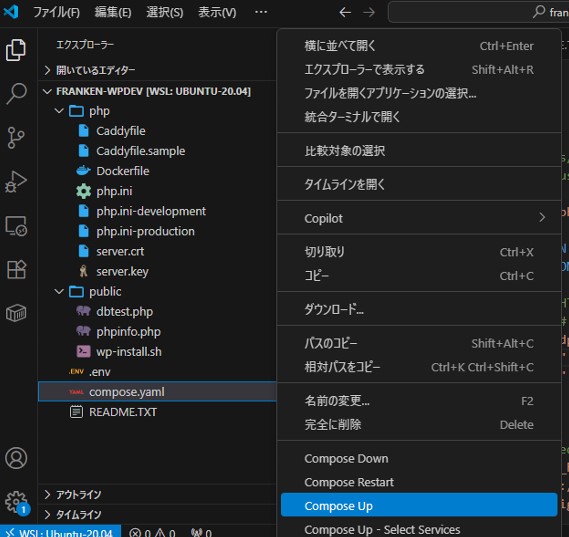Choose 名前の変更... from context menu
The height and width of the screenshot is (537, 569).
pyautogui.click(x=419, y=401)
